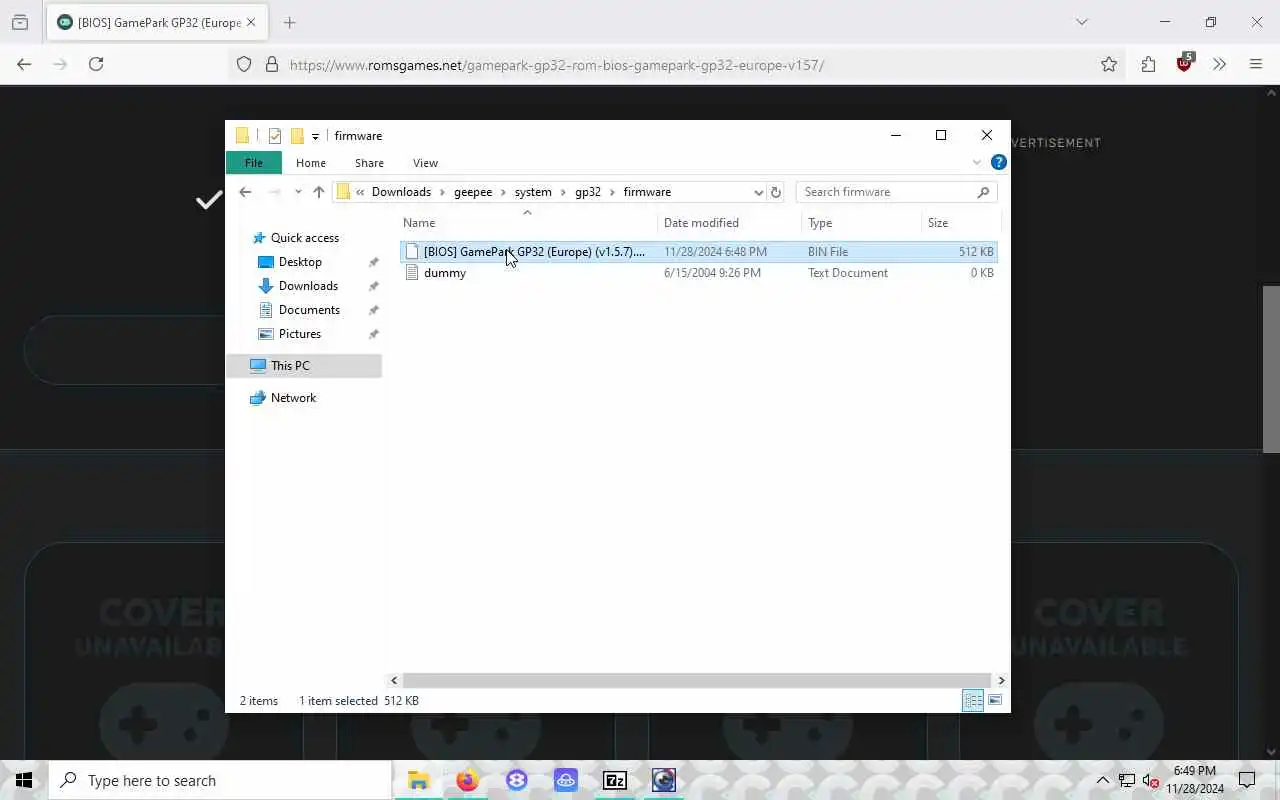Image resolution: width=1280 pixels, height=800 pixels.
Task: Open the notification center icon
Action: pyautogui.click(x=1247, y=780)
